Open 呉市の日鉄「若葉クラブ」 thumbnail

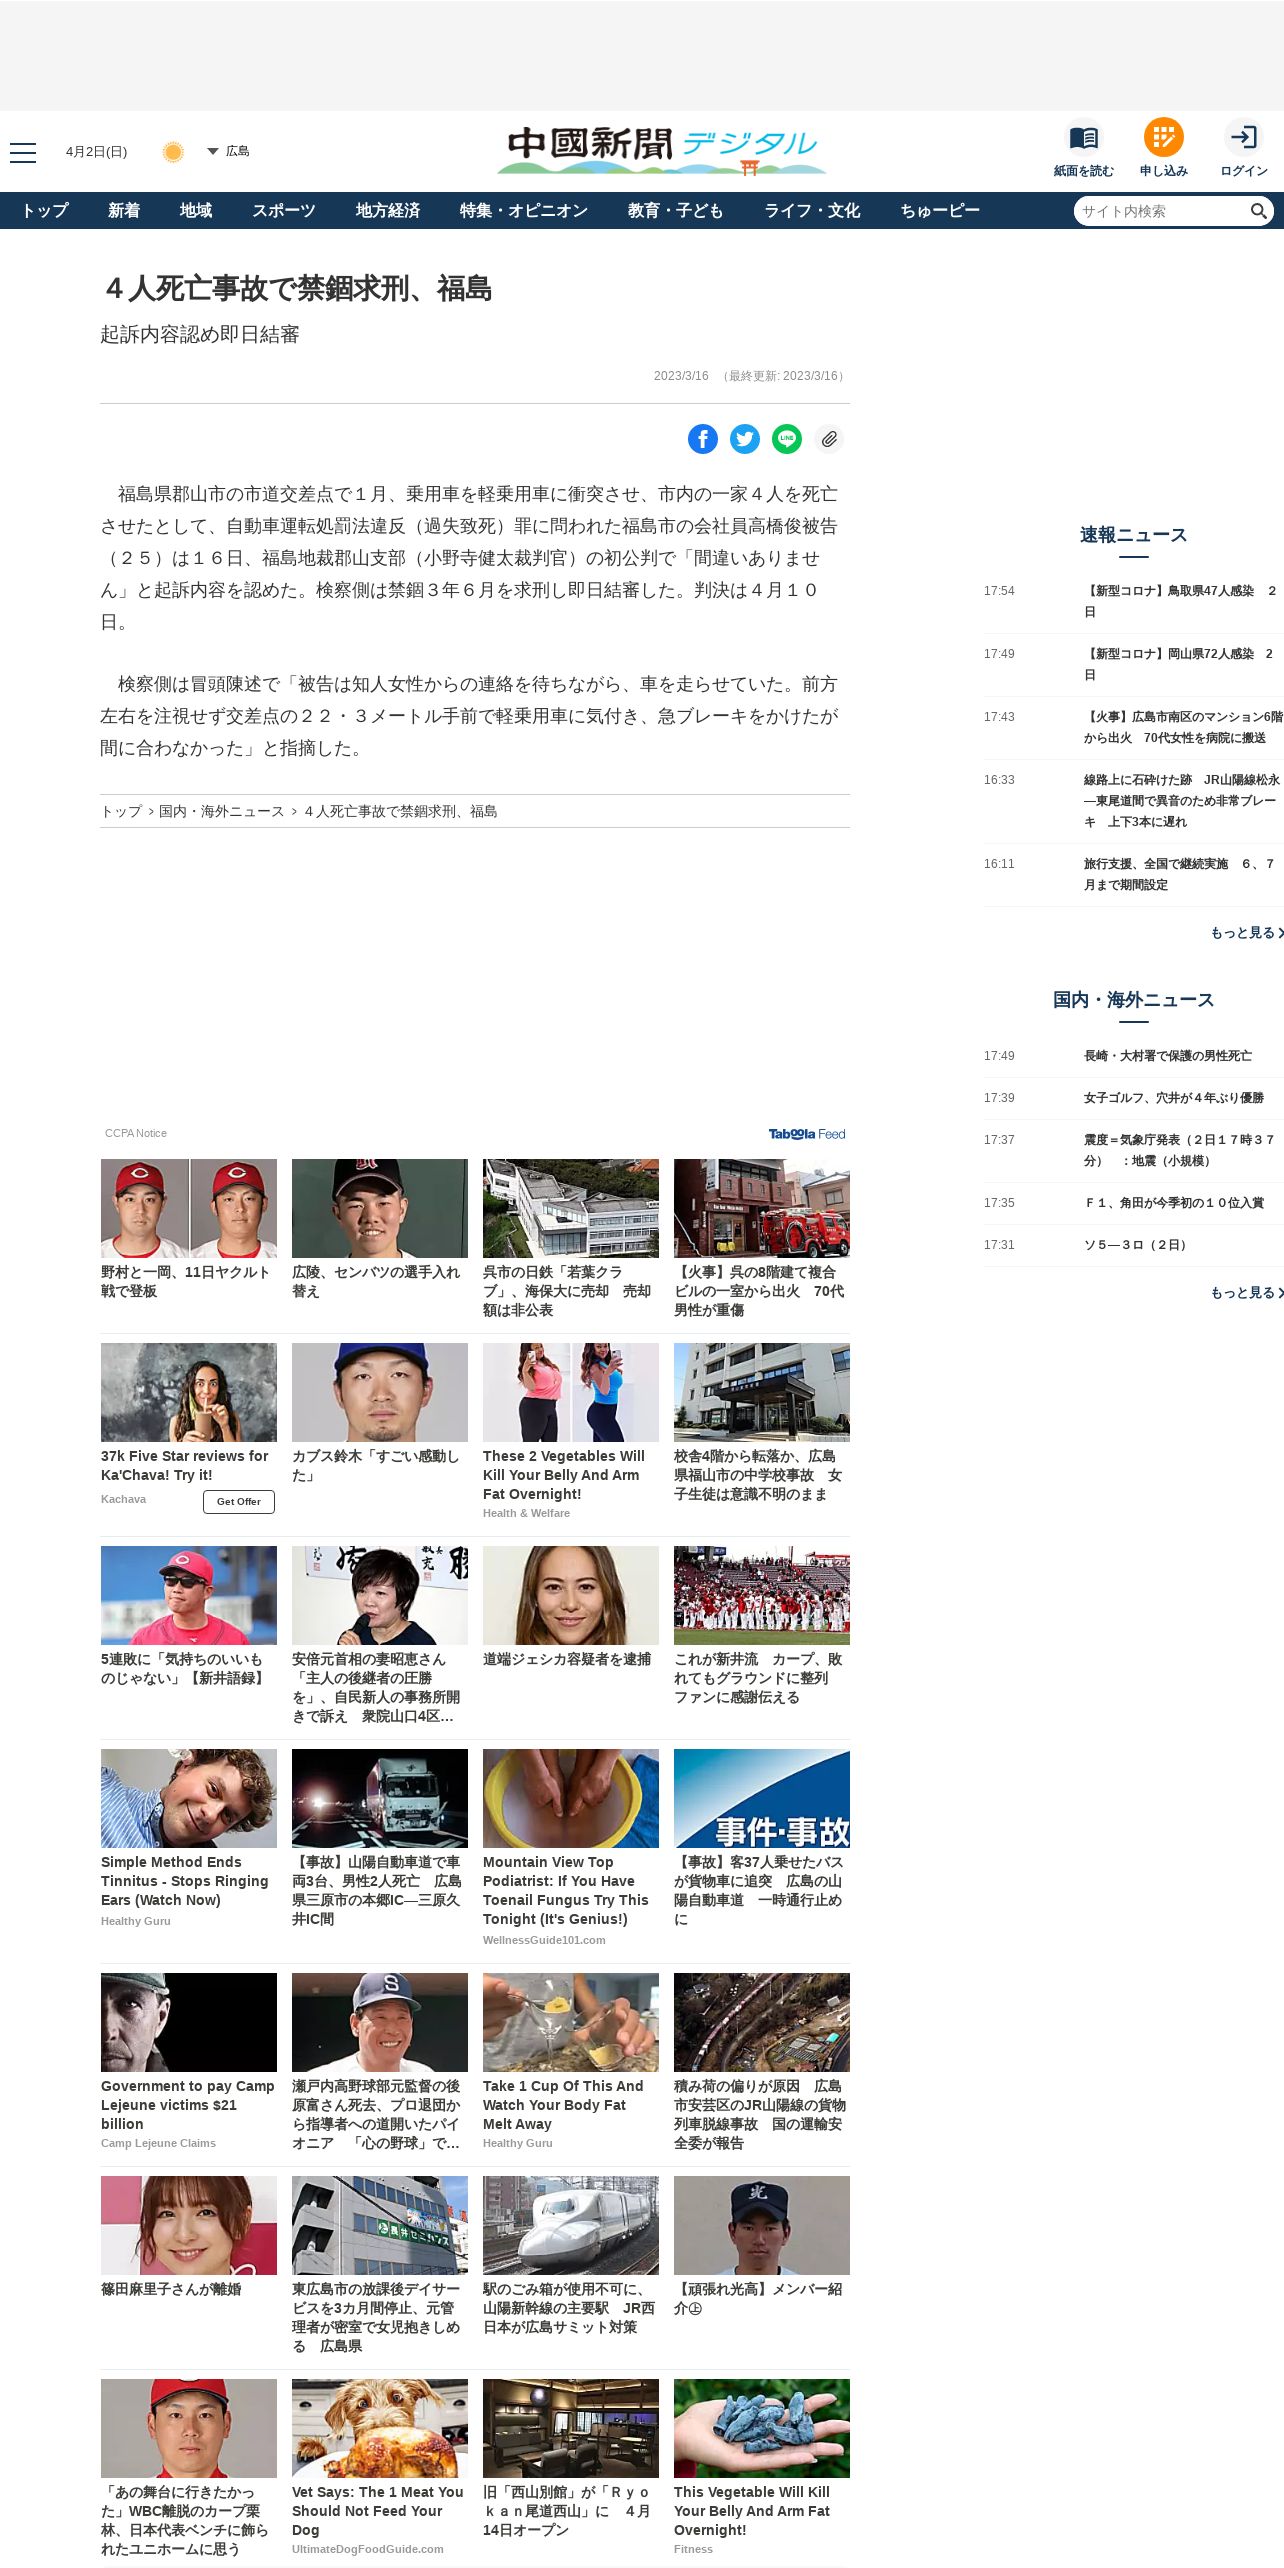(571, 1208)
